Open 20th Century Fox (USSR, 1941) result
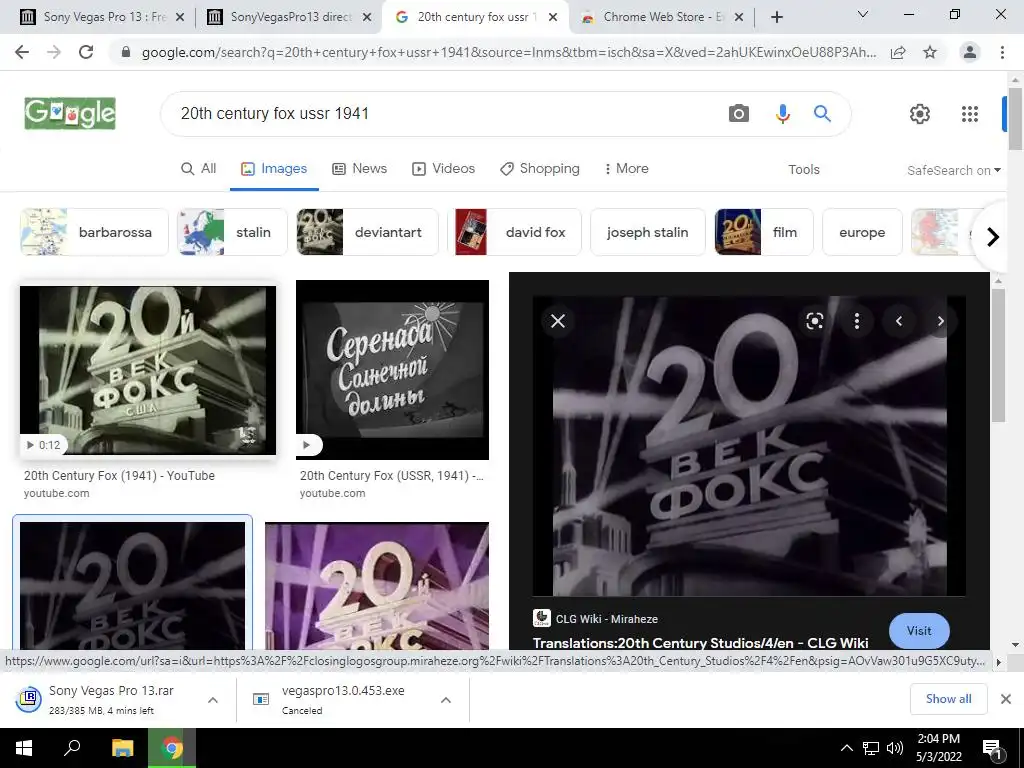 [392, 475]
